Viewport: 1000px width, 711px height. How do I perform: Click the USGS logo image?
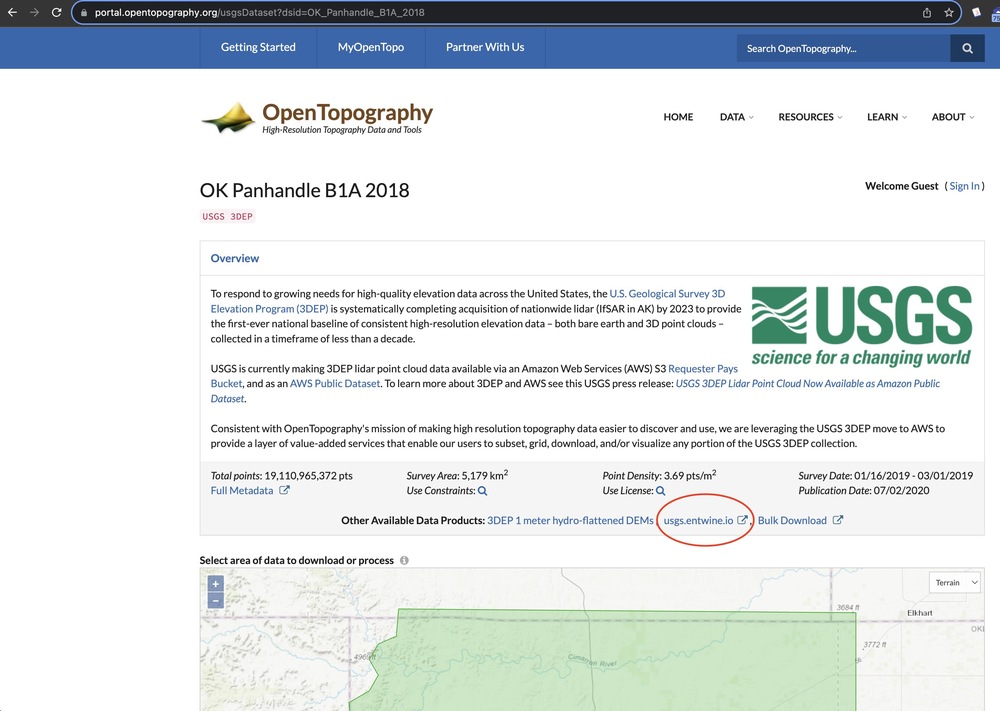tap(862, 326)
